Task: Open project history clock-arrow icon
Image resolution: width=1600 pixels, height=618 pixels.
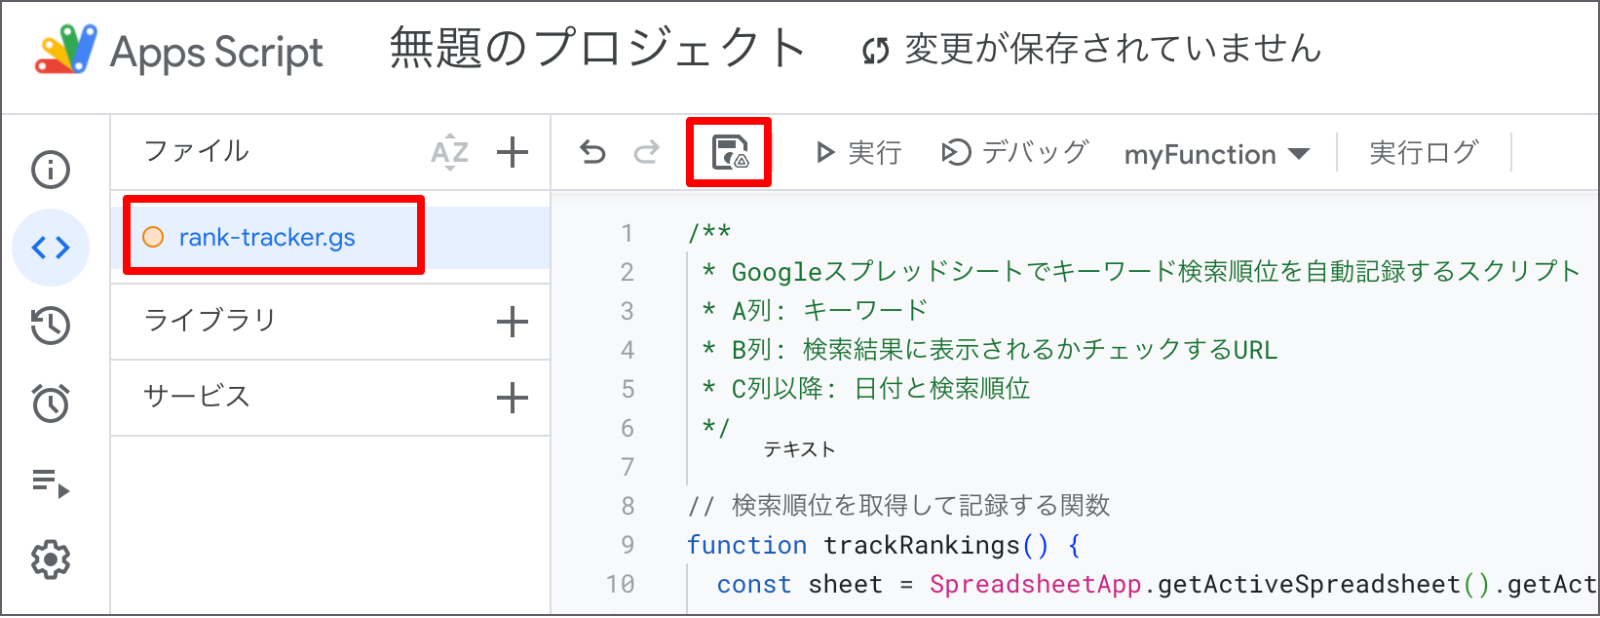Action: point(51,326)
